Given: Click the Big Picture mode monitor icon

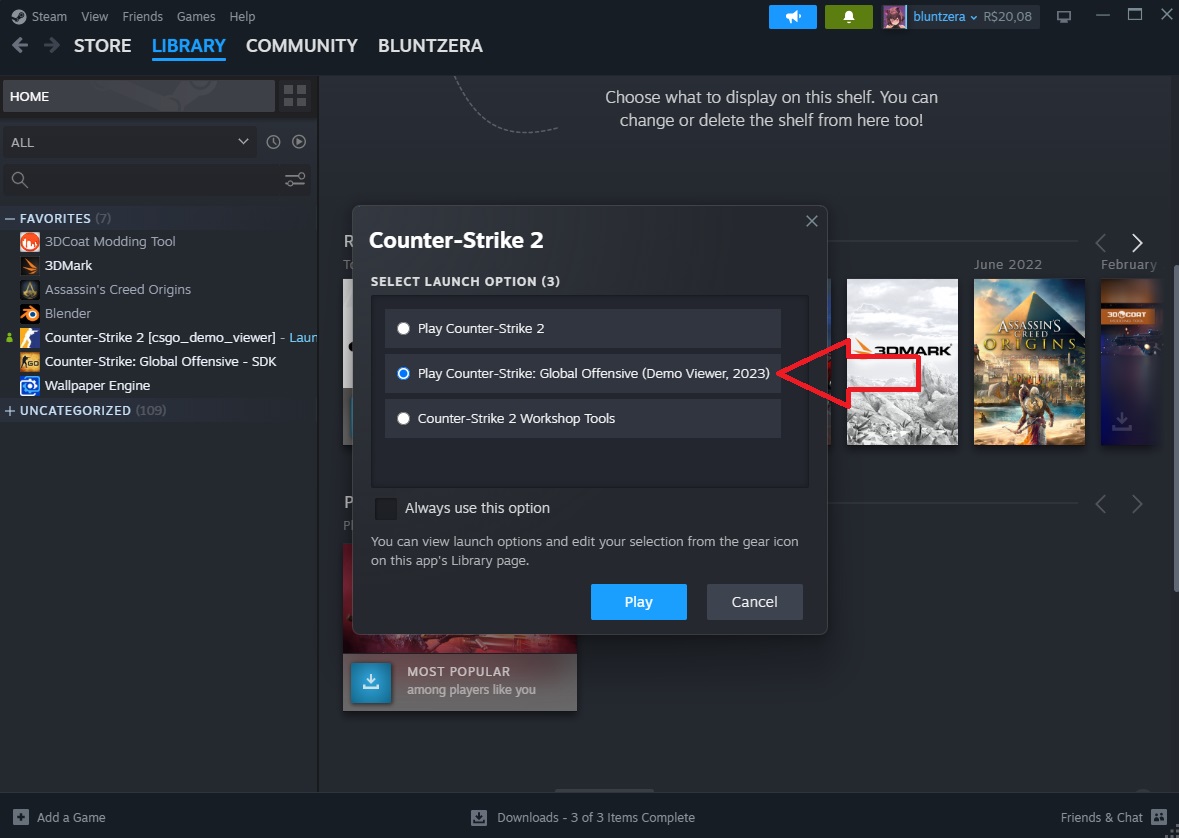Looking at the screenshot, I should [1064, 17].
